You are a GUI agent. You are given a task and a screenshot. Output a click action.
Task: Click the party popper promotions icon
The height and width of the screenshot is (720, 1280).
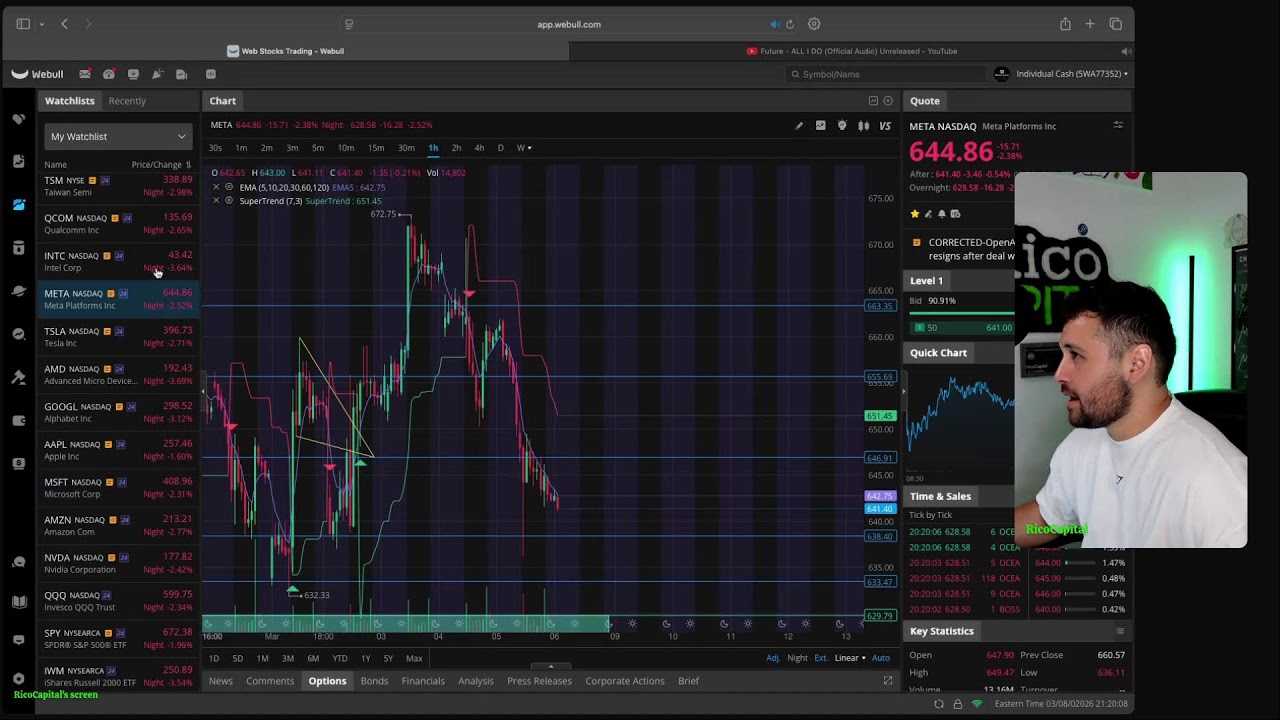coord(157,74)
